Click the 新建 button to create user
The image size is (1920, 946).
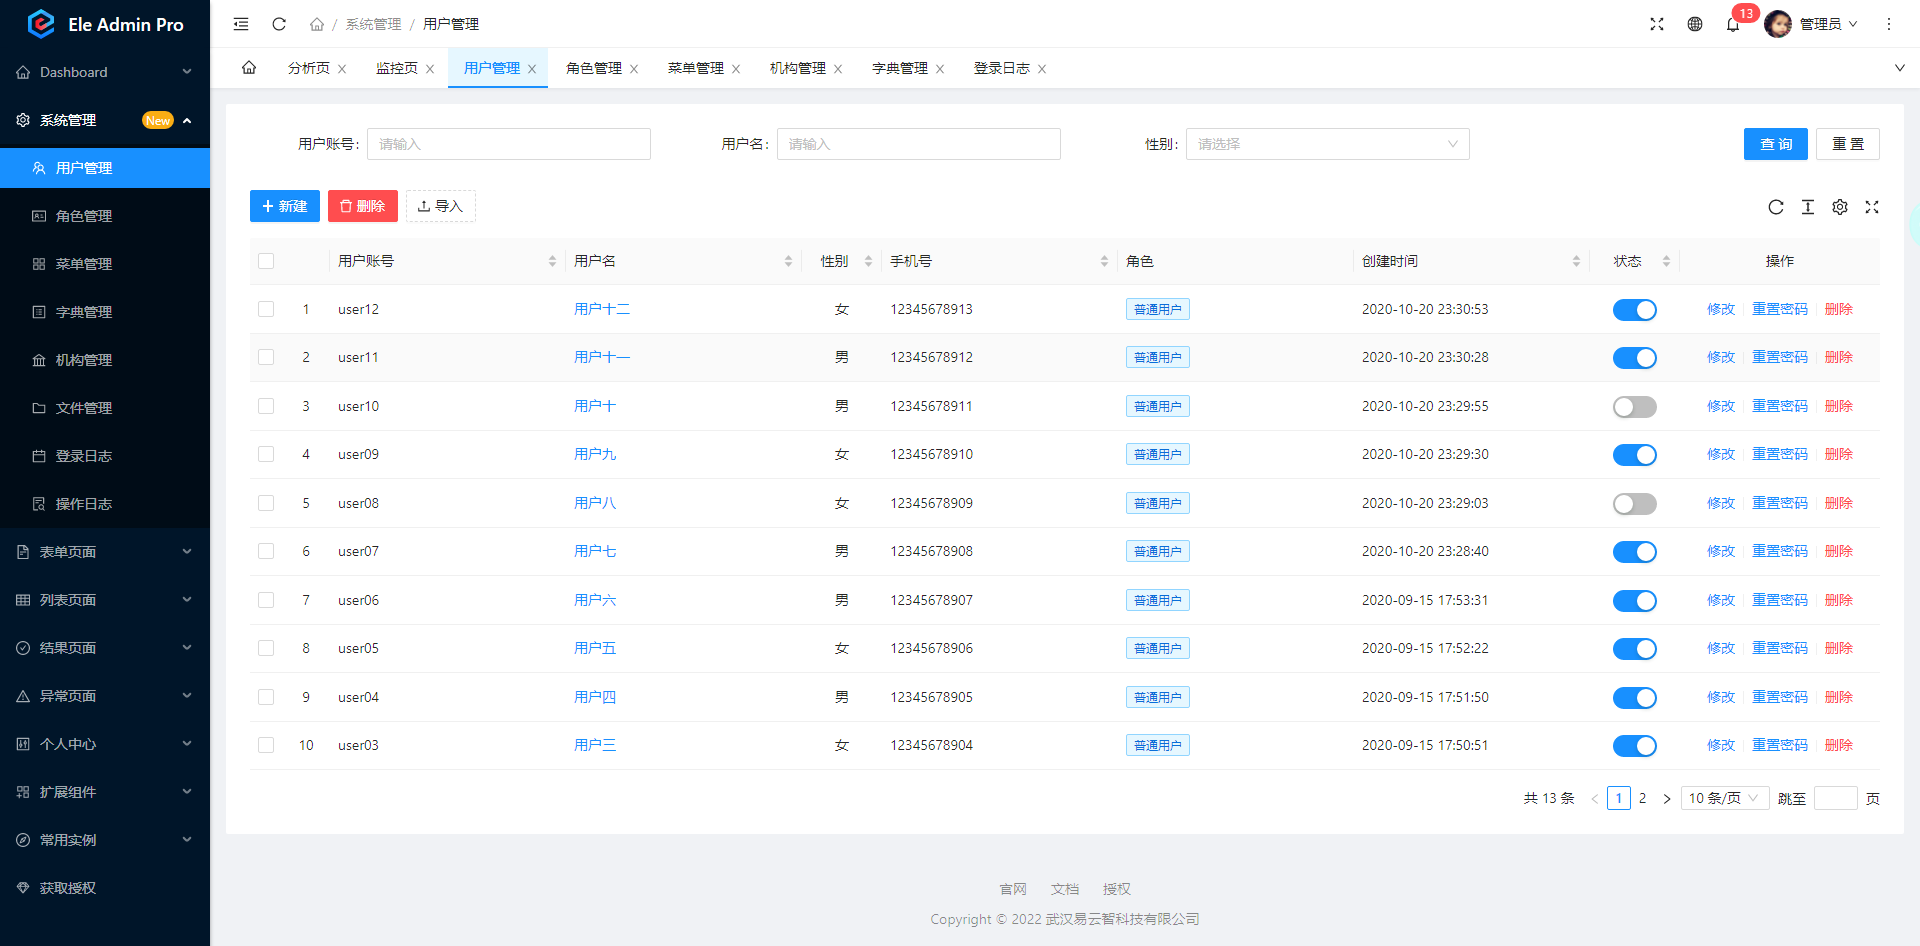pos(284,206)
